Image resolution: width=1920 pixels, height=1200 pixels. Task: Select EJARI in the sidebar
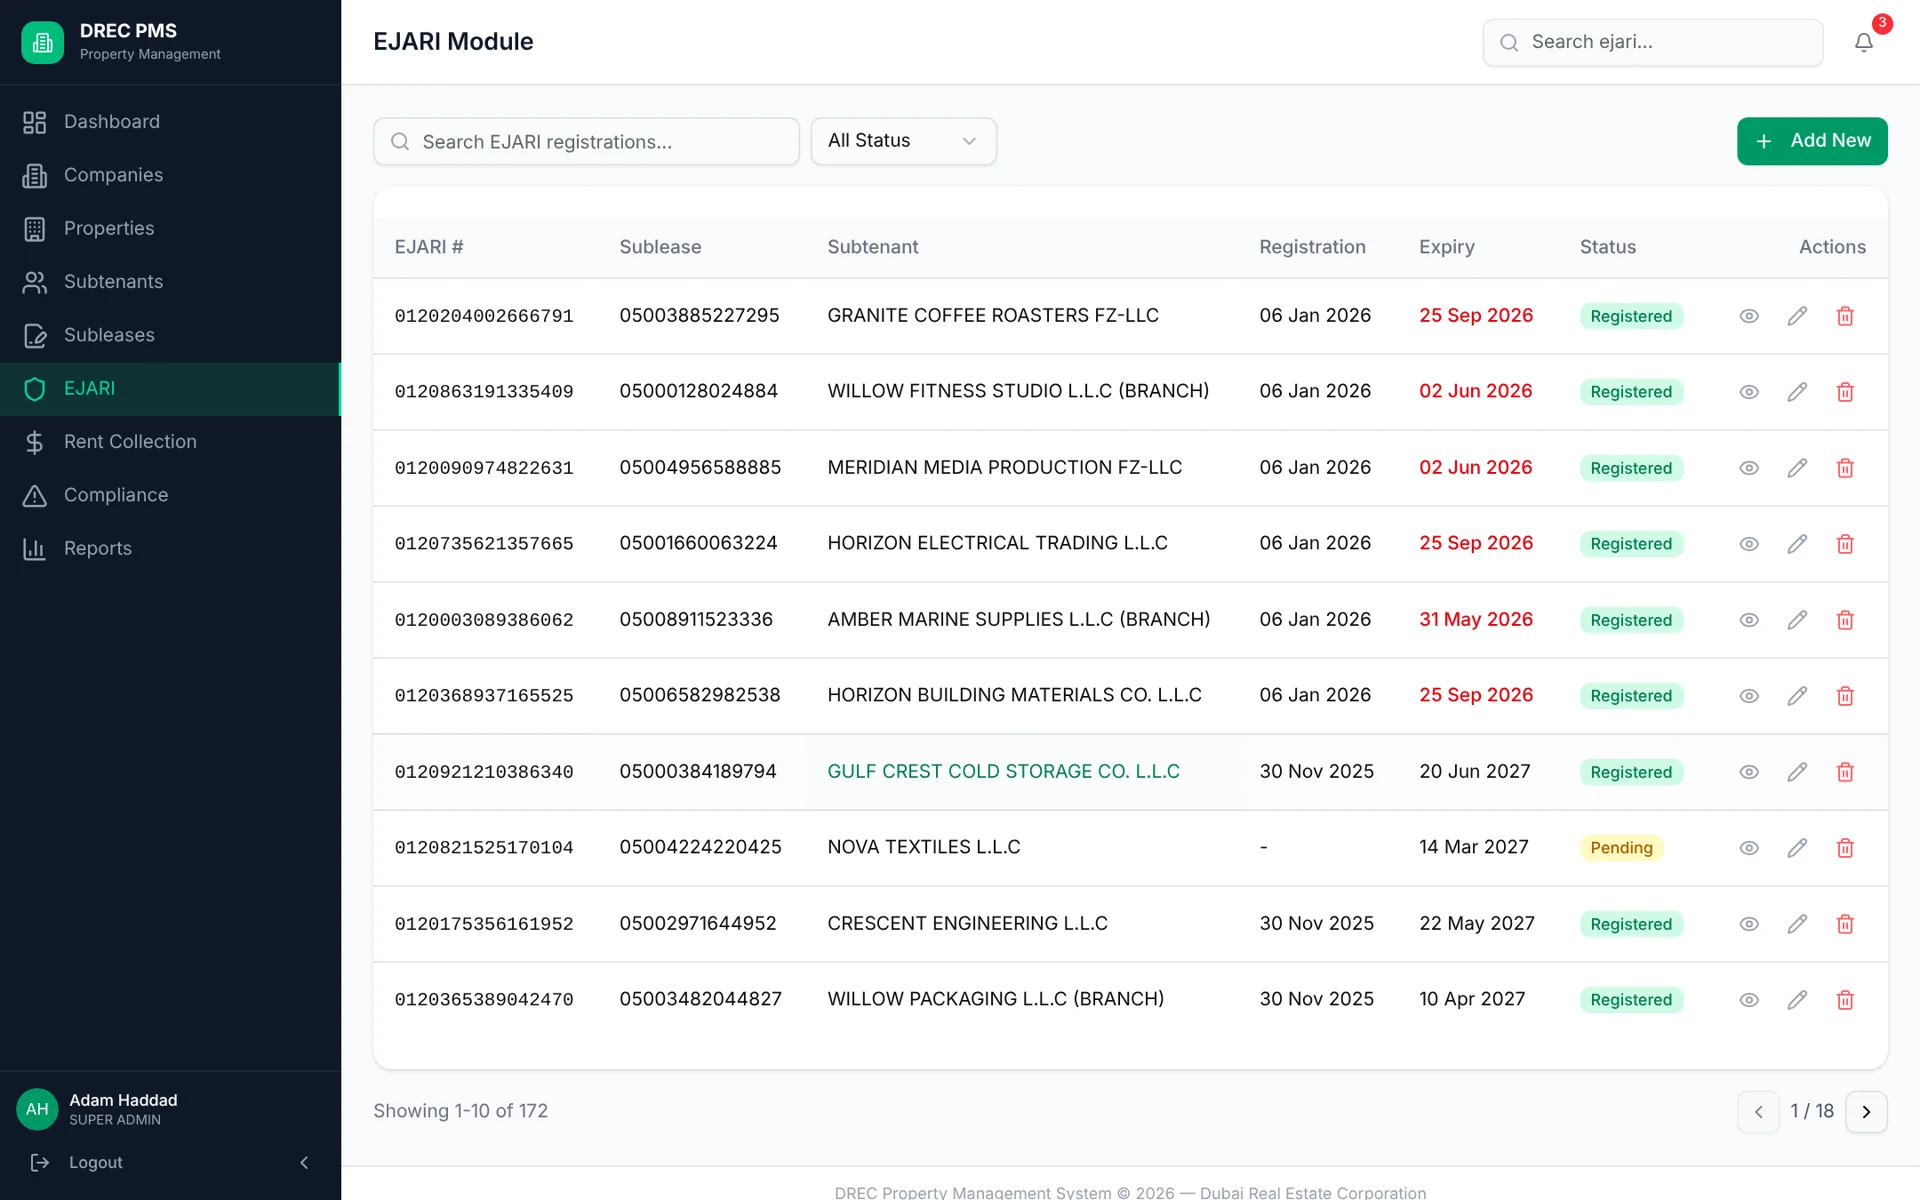point(170,388)
